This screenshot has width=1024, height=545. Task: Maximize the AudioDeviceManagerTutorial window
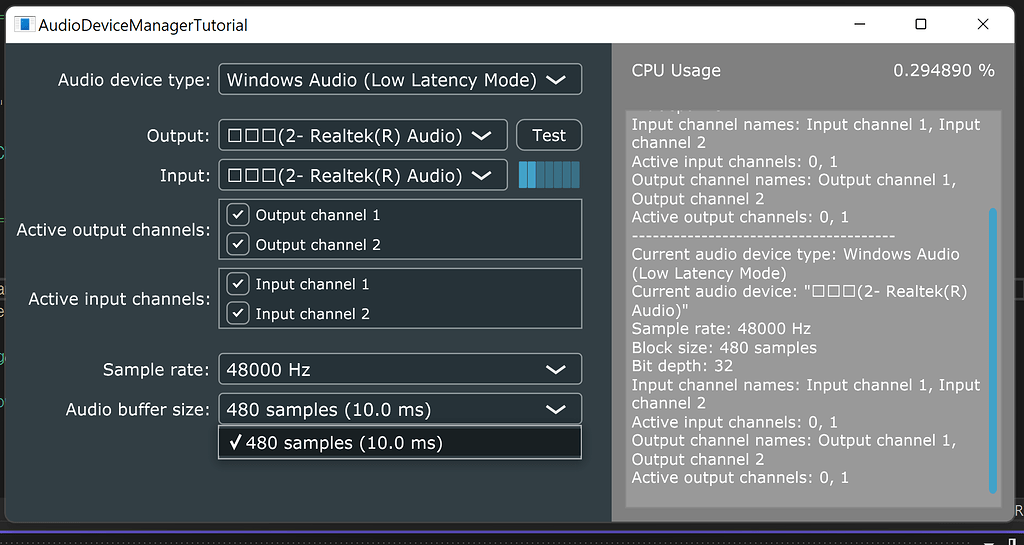click(x=921, y=24)
